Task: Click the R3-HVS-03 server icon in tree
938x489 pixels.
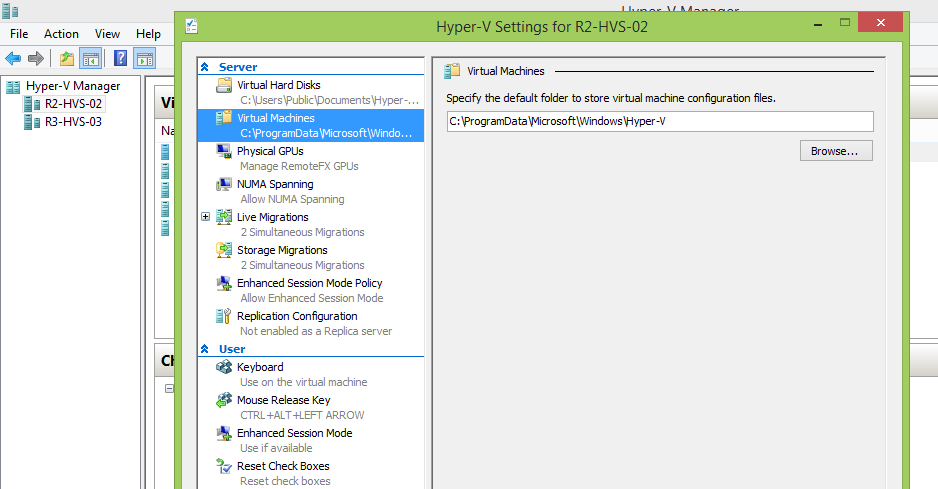Action: tap(32, 122)
